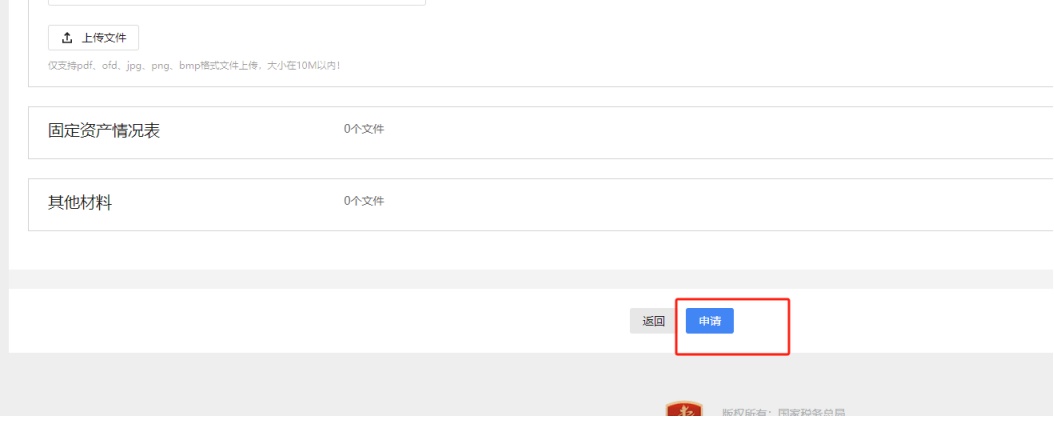
Task: Click the upload arrow icon
Action: click(x=67, y=38)
